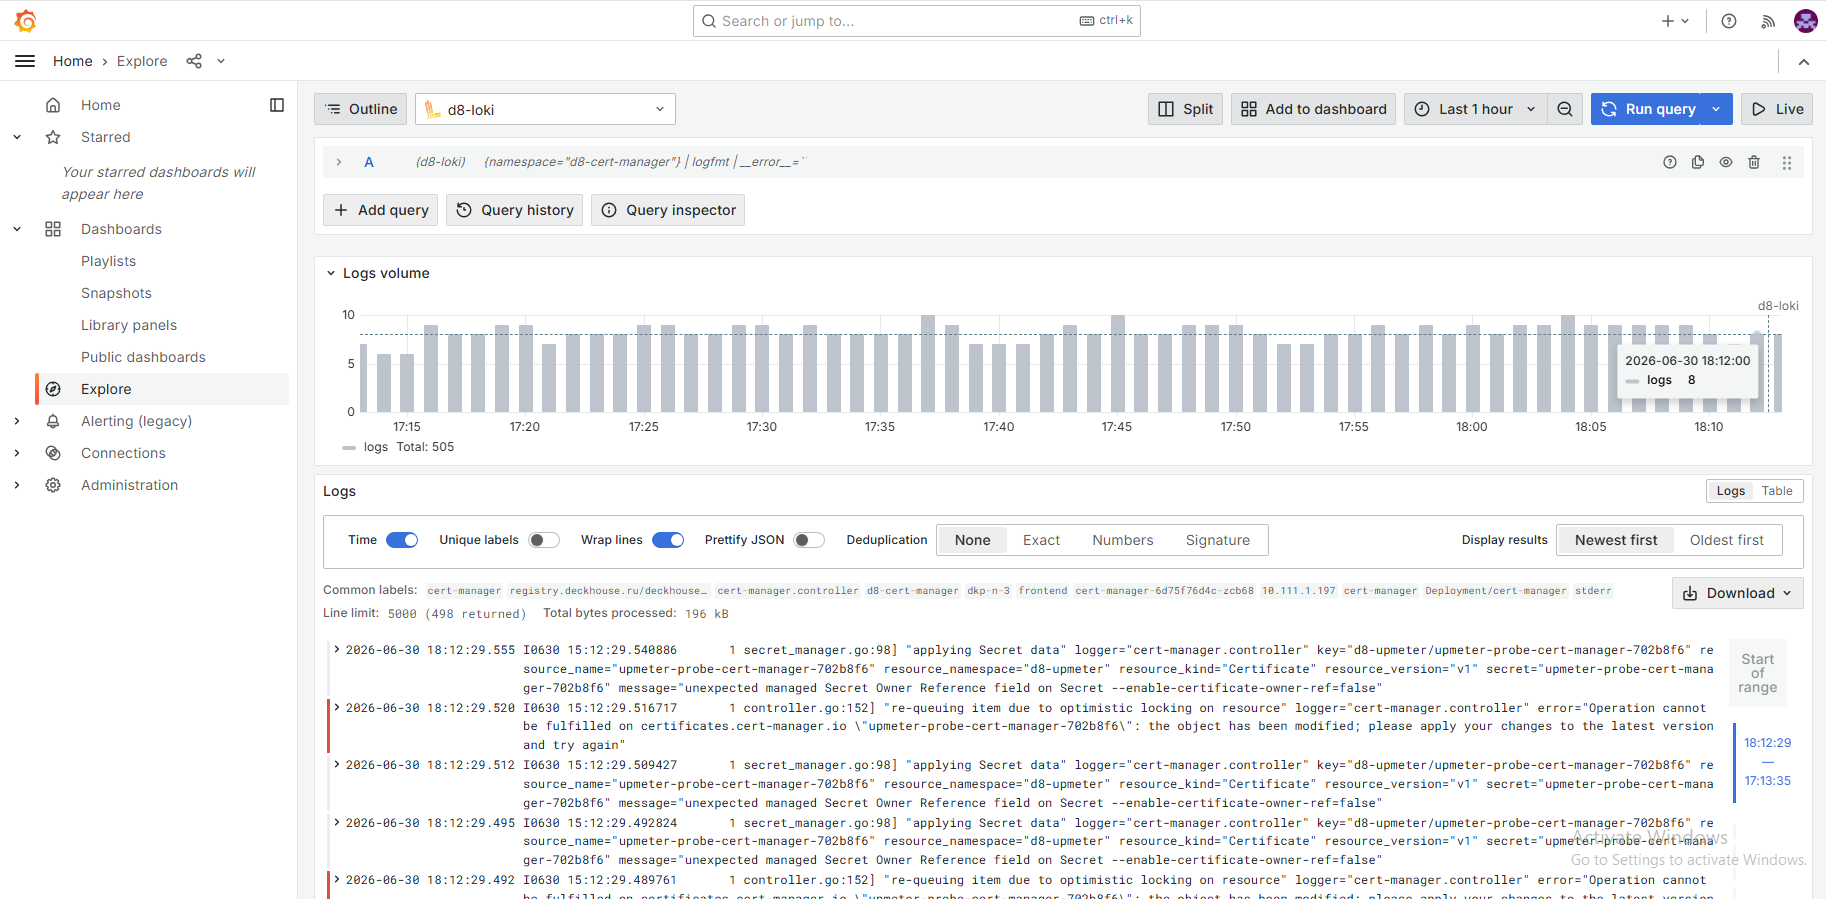Viewport: 1827px width, 899px height.
Task: Open the Outline button
Action: pos(360,109)
